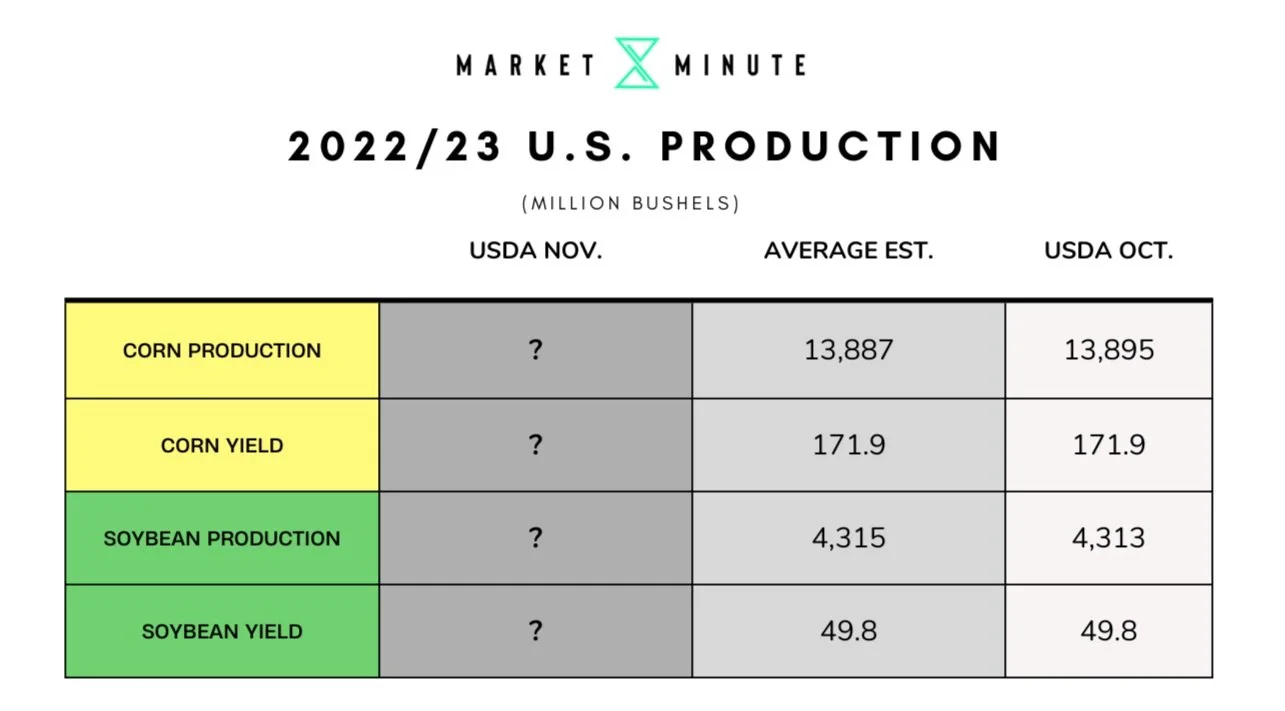Image resolution: width=1285 pixels, height=711 pixels.
Task: Click the word MINUTE in header
Action: 741,66
